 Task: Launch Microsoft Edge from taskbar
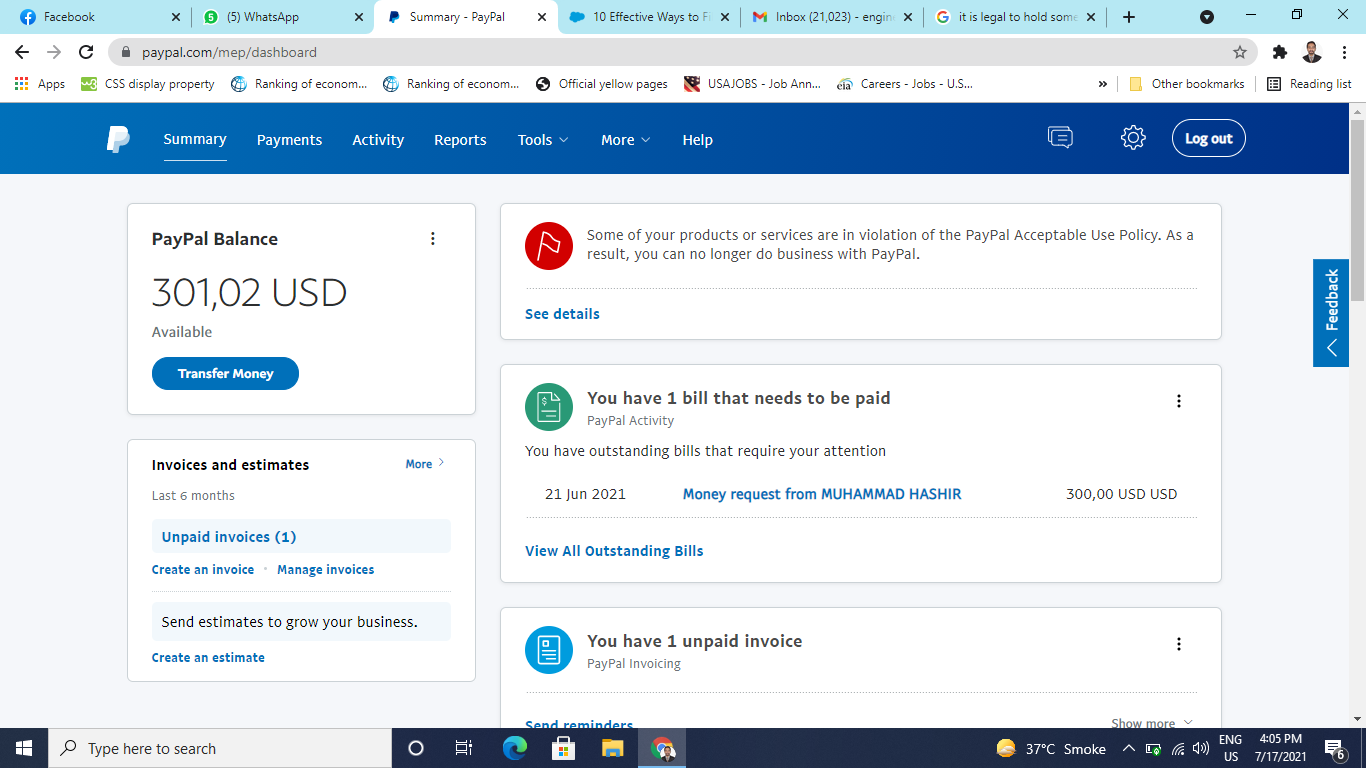(514, 748)
